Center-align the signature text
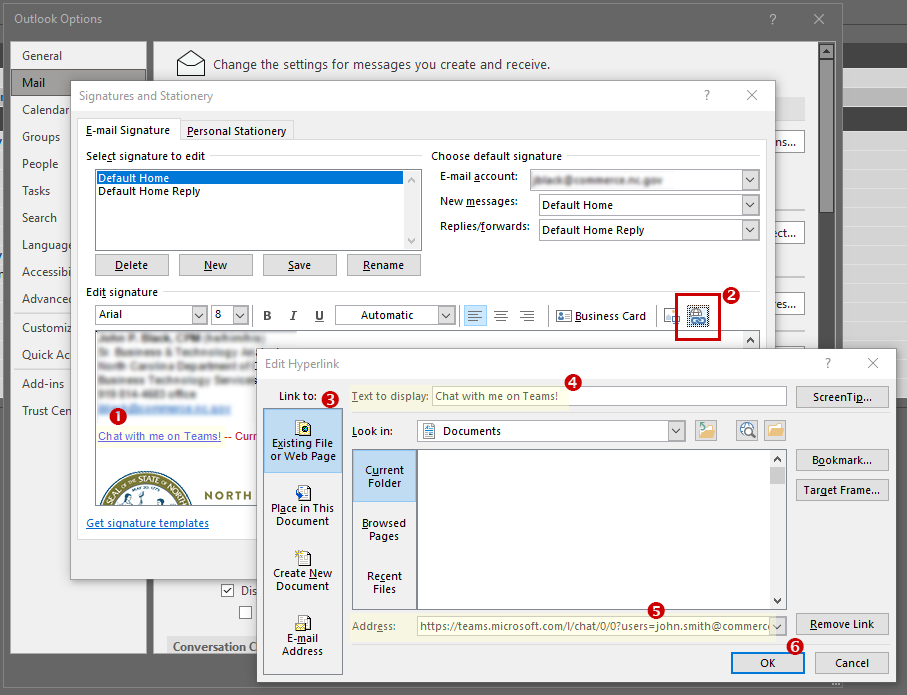The height and width of the screenshot is (695, 907). point(500,315)
